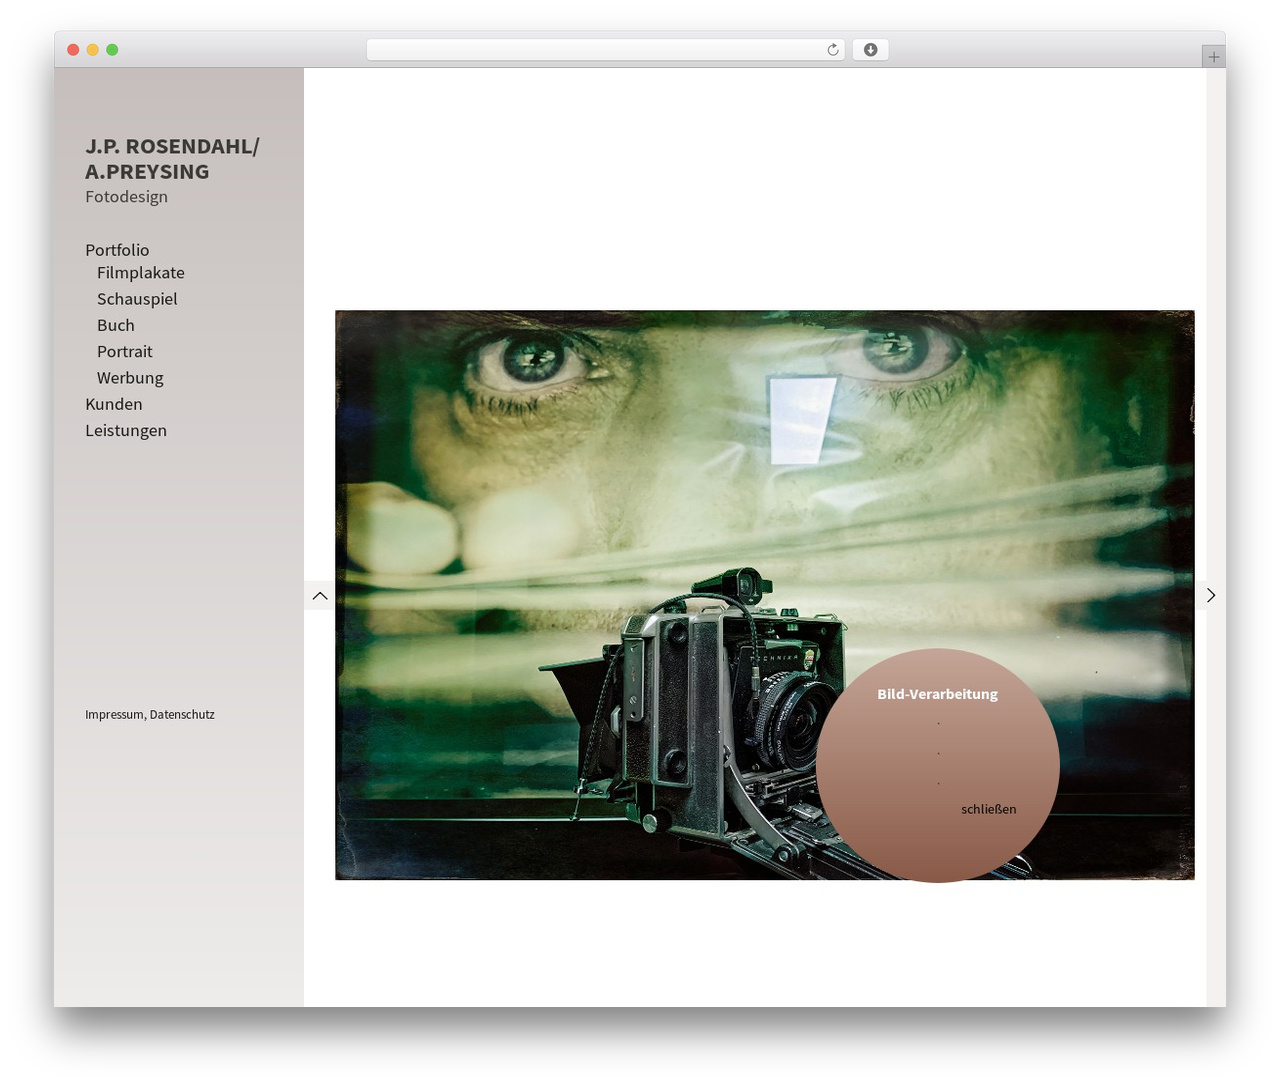Click the Bild-Verarbeitung heading in circle
The image size is (1280, 1084).
click(937, 694)
